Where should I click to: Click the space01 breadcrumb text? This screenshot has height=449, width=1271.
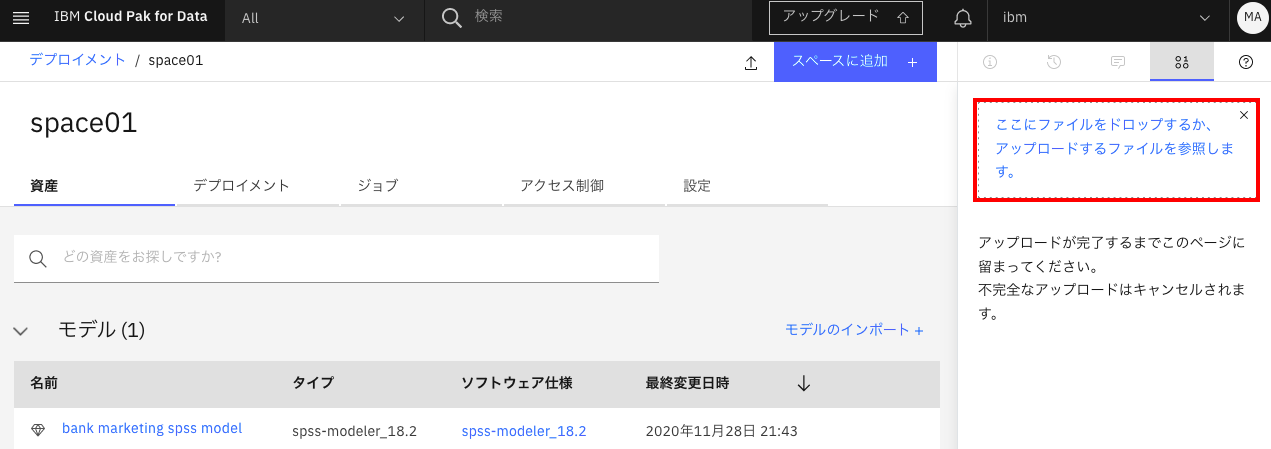[x=176, y=61]
